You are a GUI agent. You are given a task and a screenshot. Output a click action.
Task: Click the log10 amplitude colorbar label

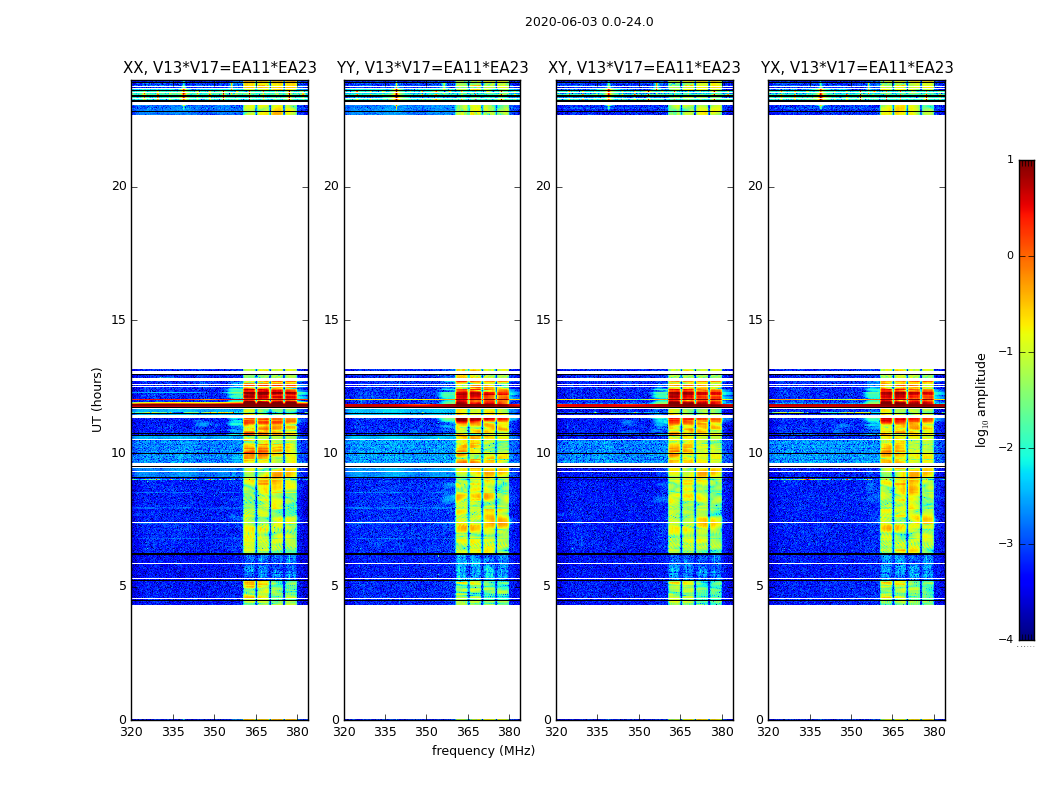[982, 399]
